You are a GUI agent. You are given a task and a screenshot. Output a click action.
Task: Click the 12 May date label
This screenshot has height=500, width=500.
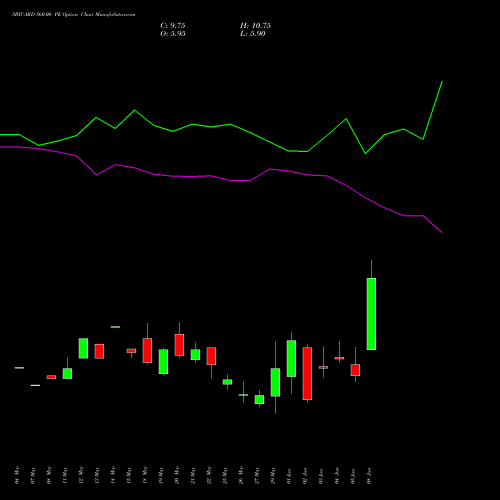pyautogui.click(x=81, y=475)
